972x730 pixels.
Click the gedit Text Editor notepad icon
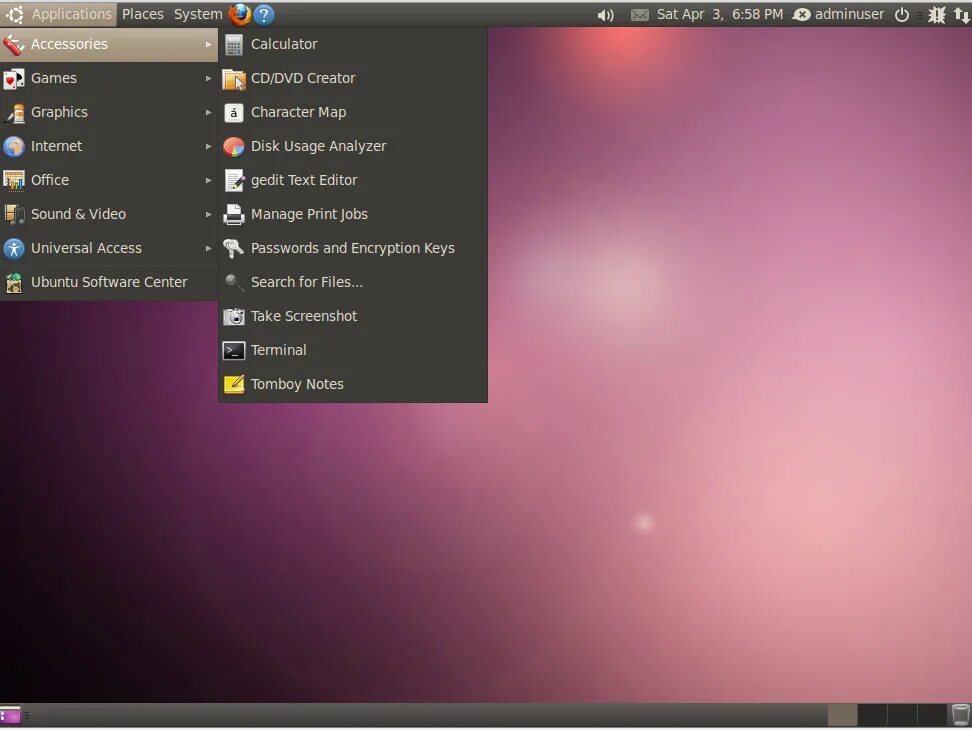coord(234,181)
